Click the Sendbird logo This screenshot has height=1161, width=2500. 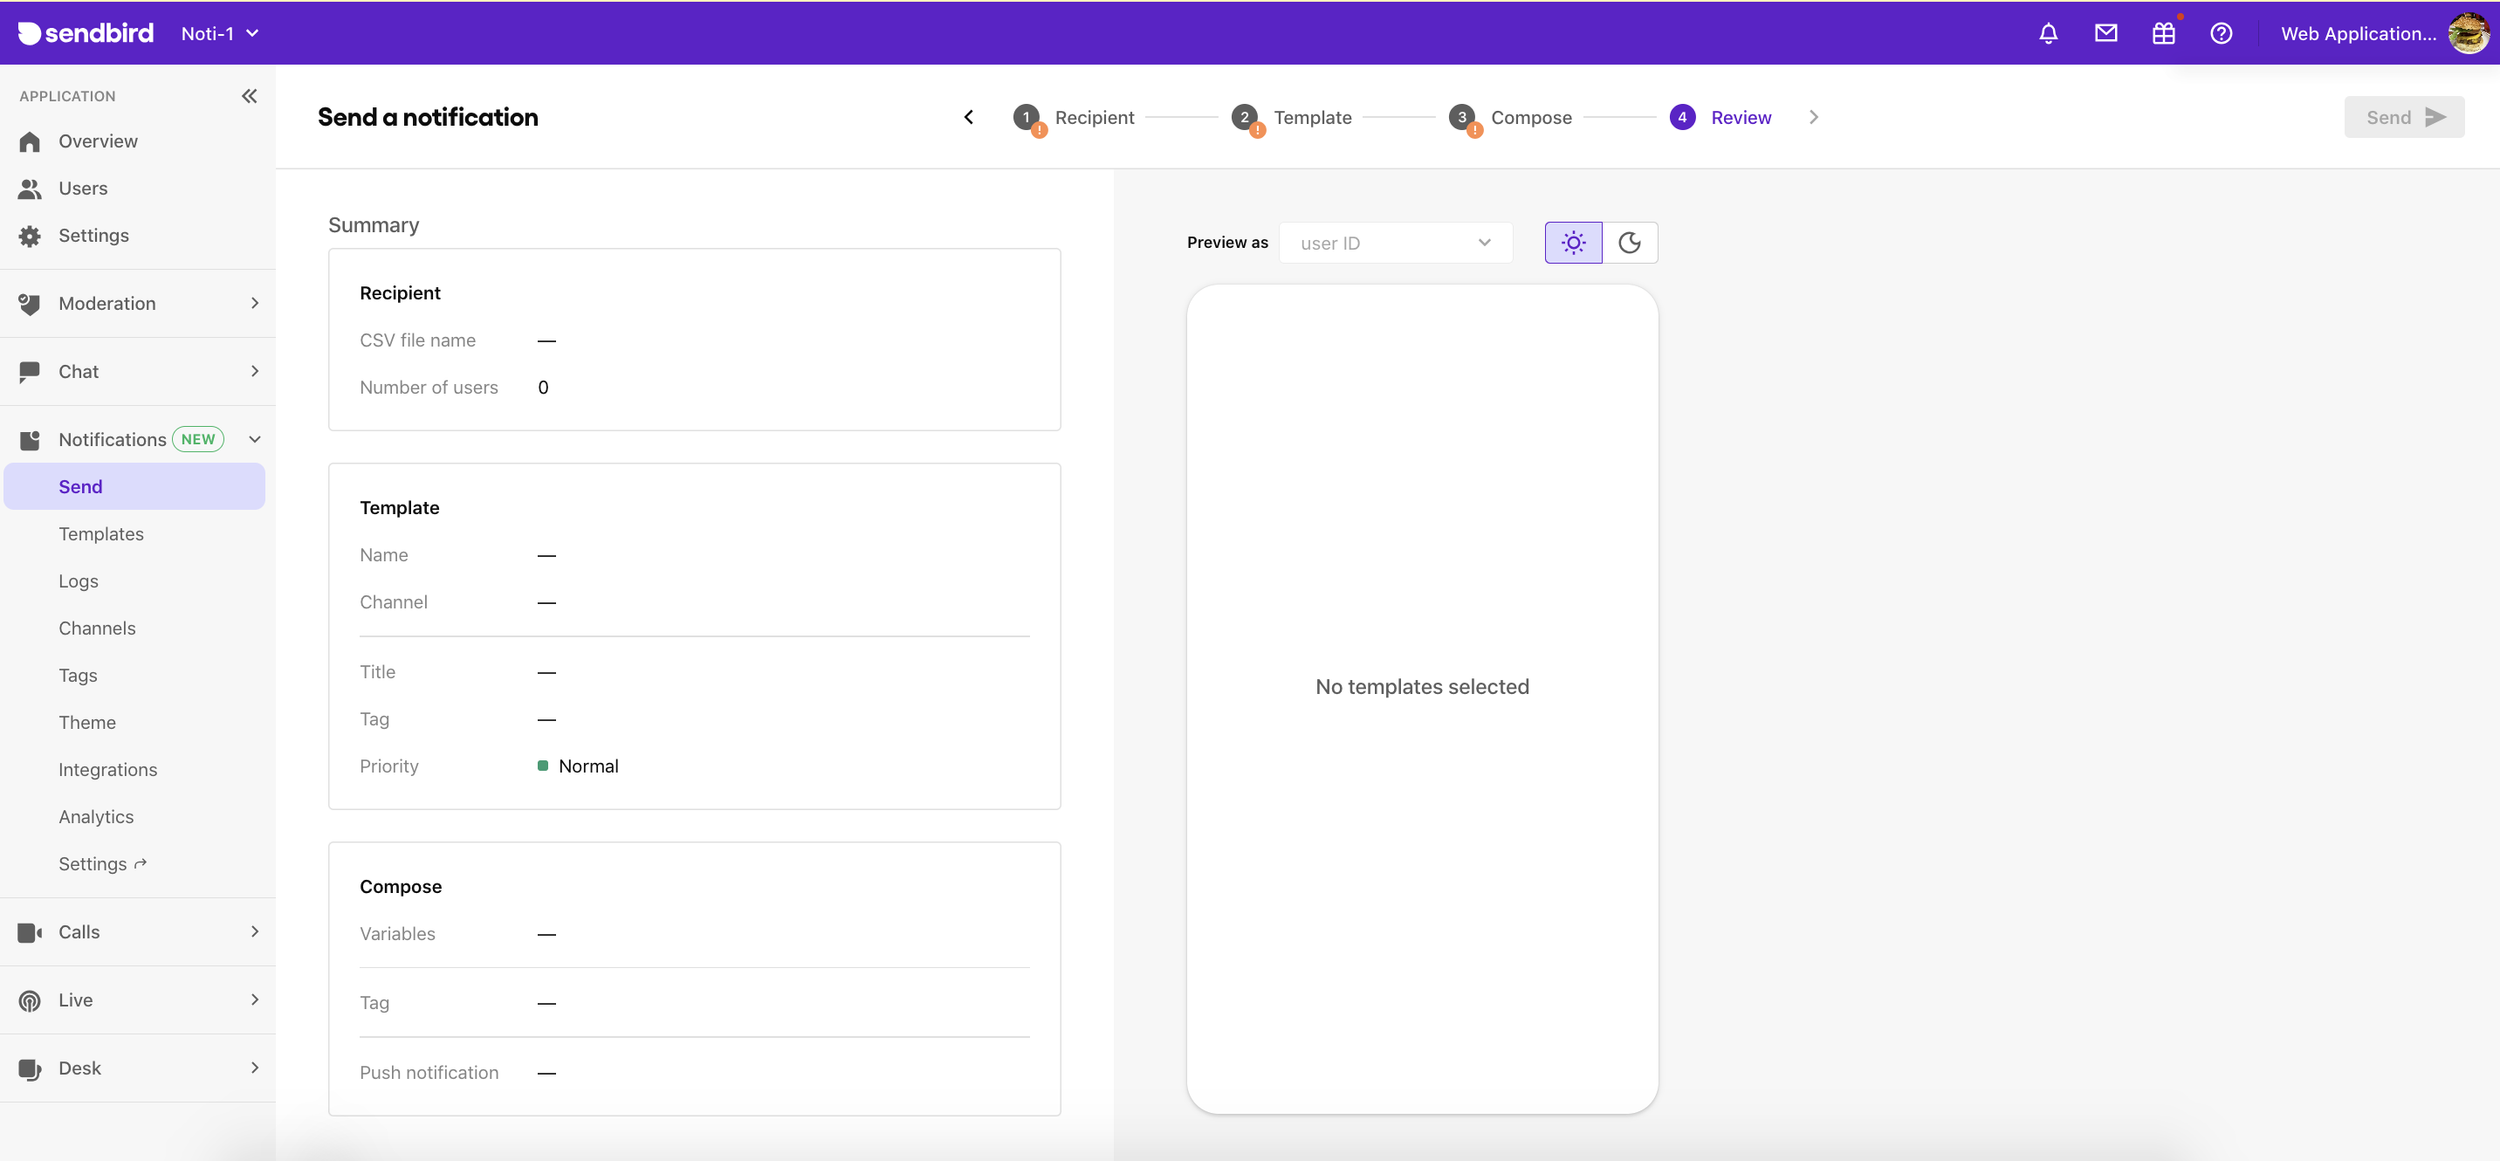point(86,33)
